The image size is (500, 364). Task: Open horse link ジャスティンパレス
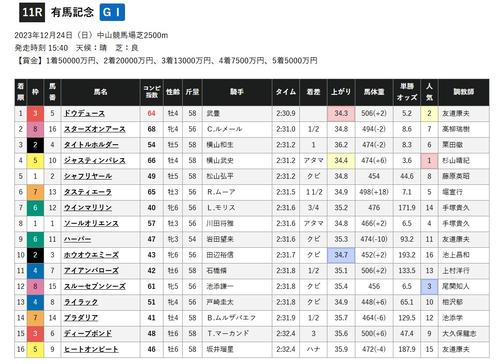pos(95,161)
